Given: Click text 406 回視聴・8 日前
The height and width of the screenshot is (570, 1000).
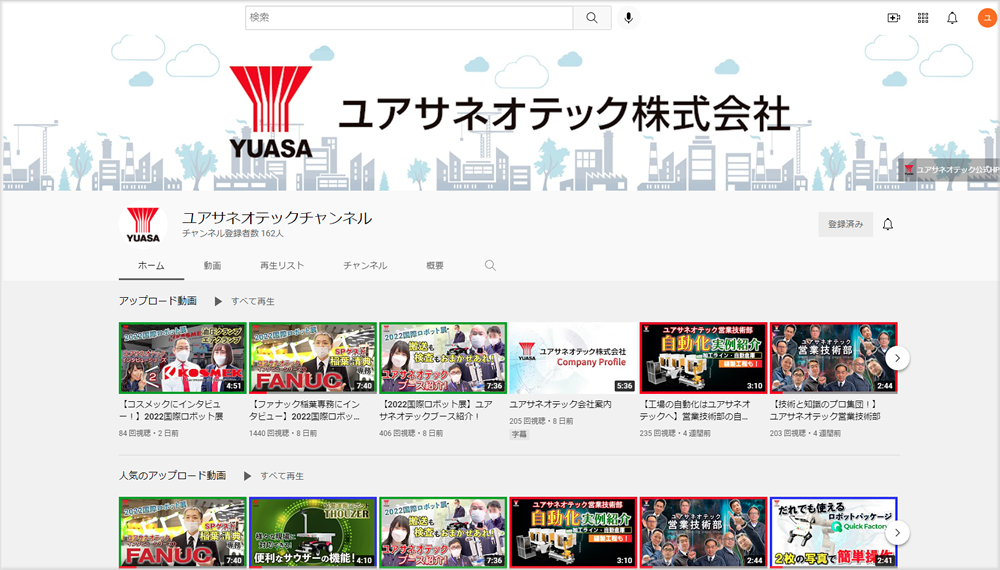Looking at the screenshot, I should [x=411, y=433].
